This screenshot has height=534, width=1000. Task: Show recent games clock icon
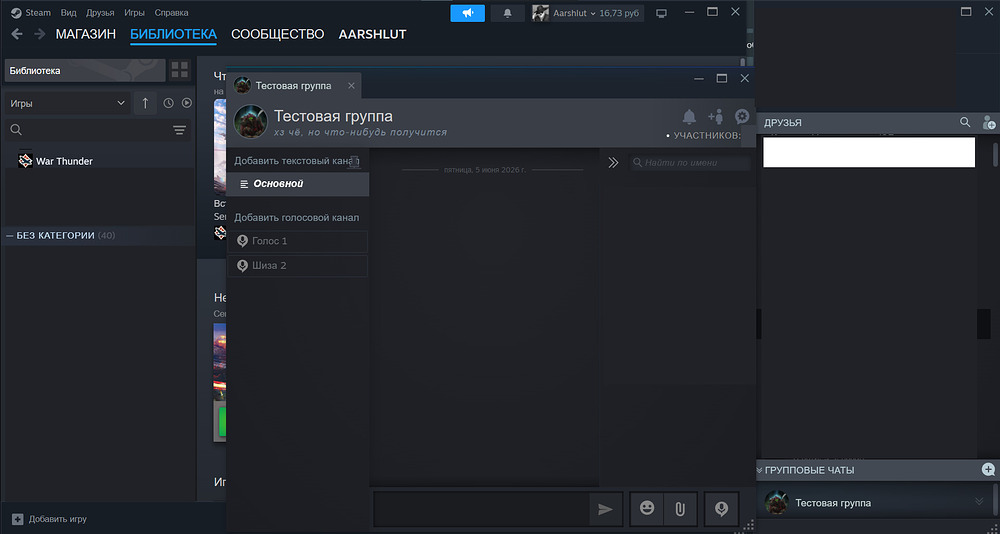(168, 103)
